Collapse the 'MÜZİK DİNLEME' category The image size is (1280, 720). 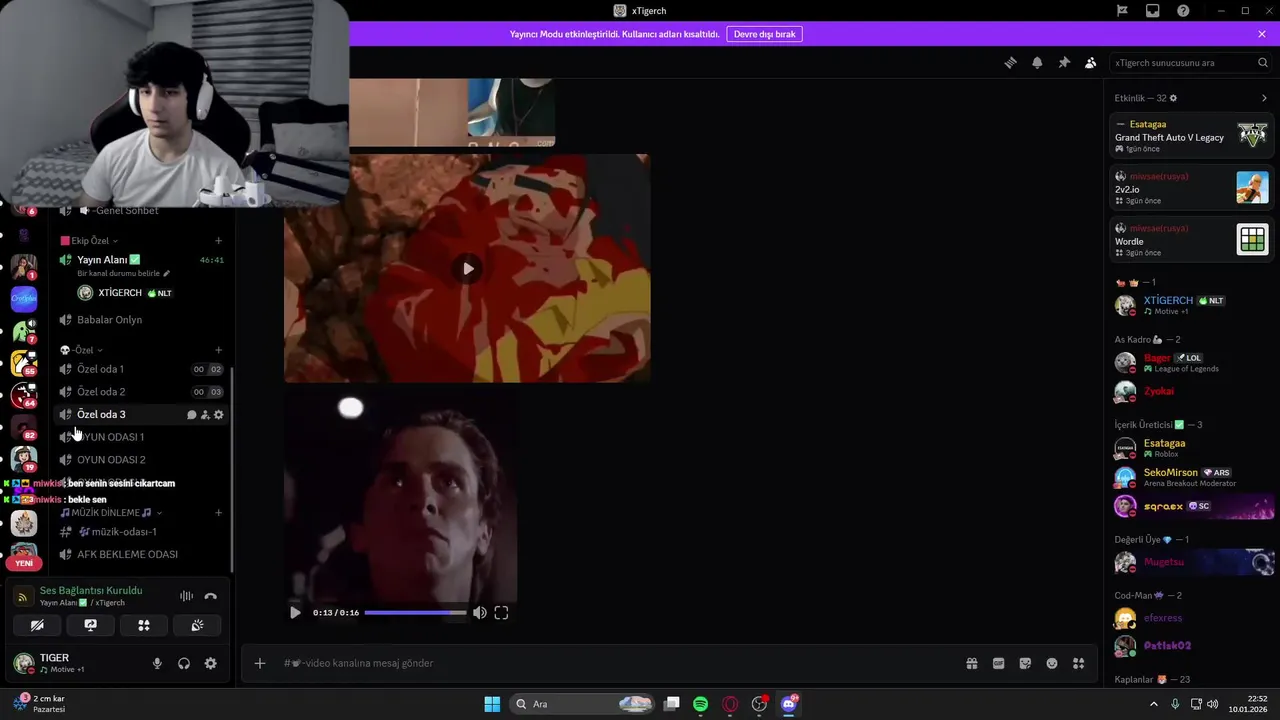point(110,513)
